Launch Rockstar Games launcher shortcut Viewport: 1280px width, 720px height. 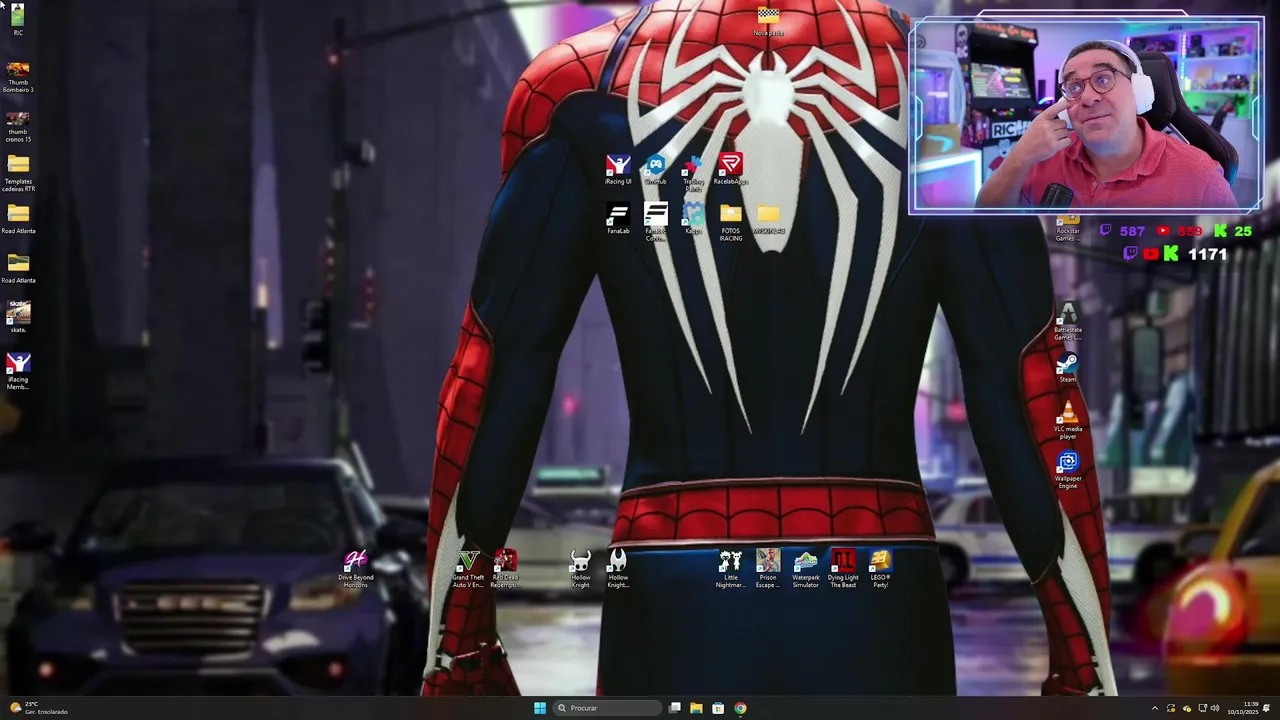(x=1068, y=229)
